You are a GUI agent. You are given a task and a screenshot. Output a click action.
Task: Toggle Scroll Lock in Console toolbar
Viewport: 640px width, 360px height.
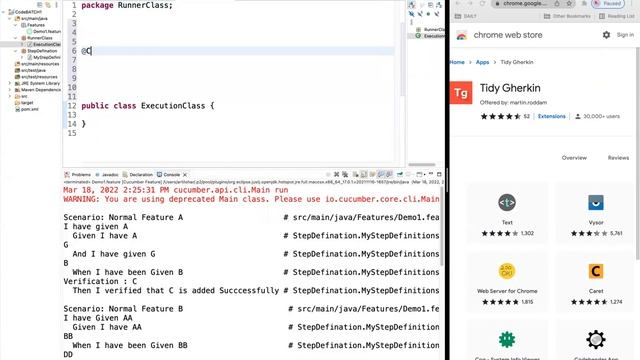[364, 174]
